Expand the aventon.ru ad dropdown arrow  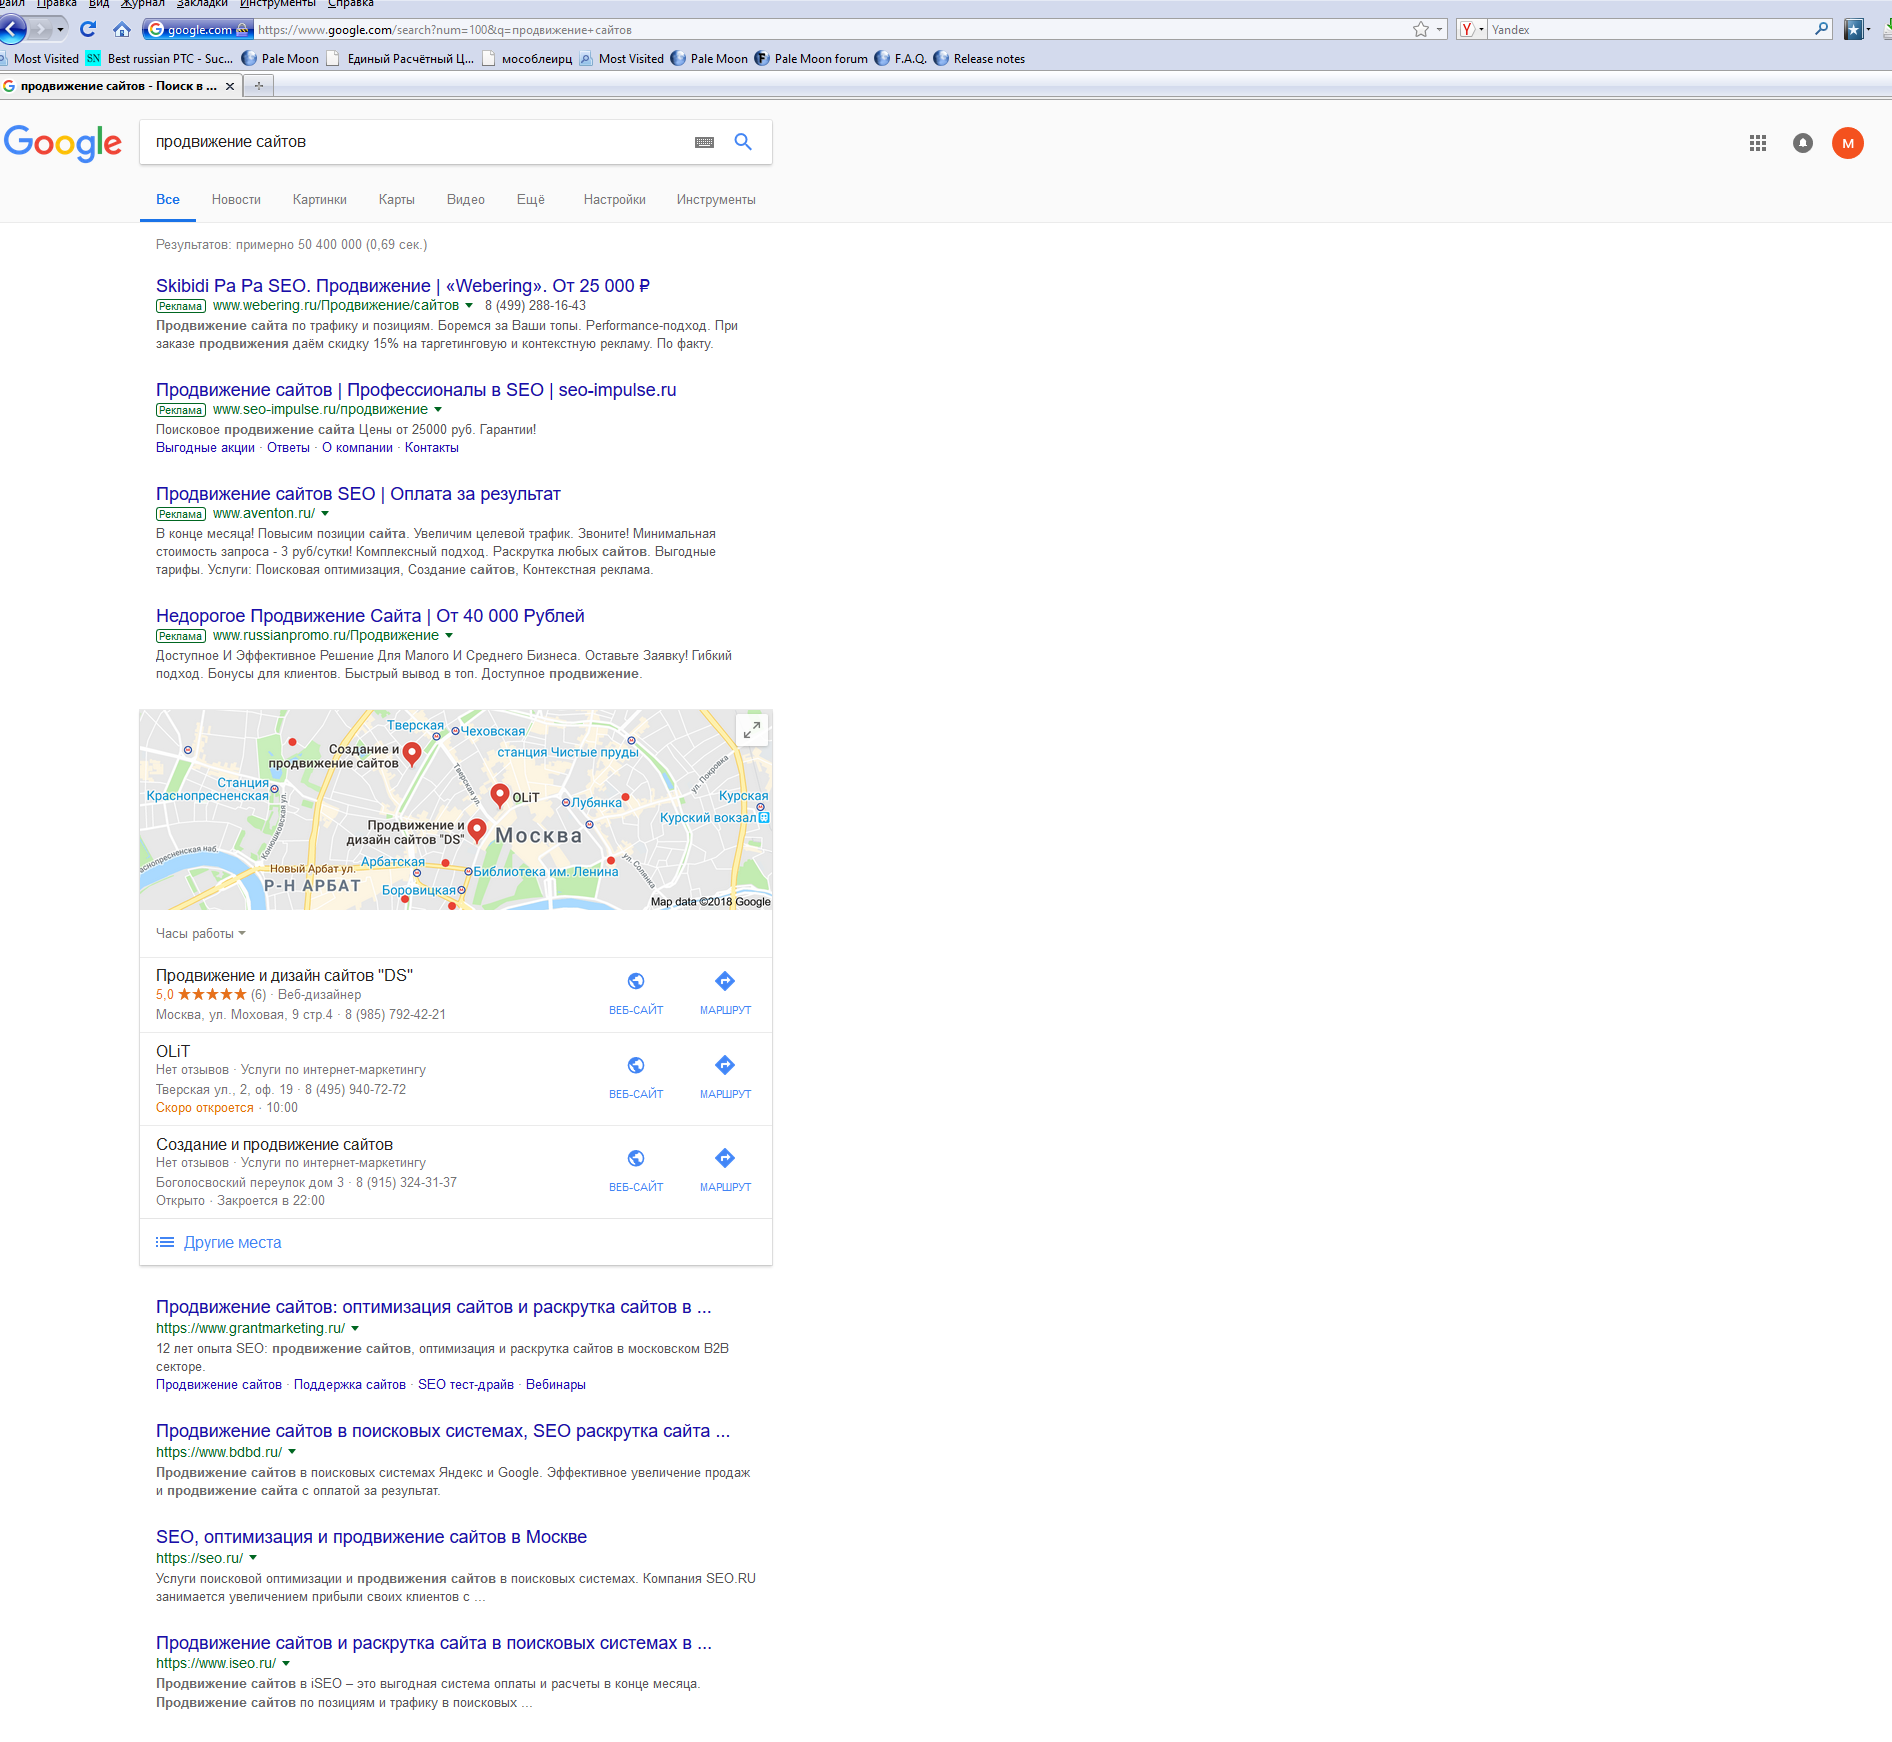(x=325, y=514)
